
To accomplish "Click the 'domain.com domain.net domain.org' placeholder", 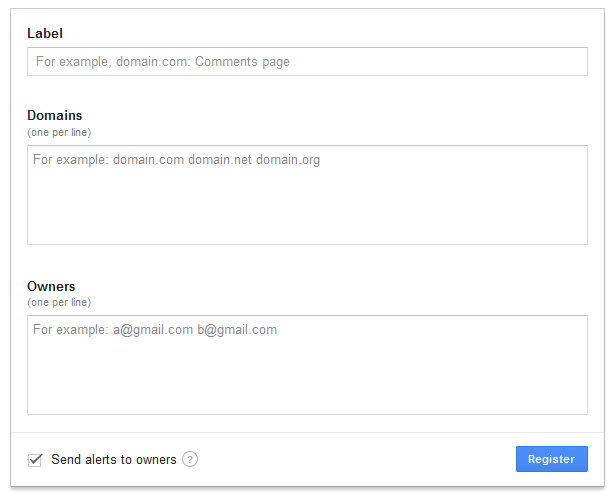I will [216, 160].
